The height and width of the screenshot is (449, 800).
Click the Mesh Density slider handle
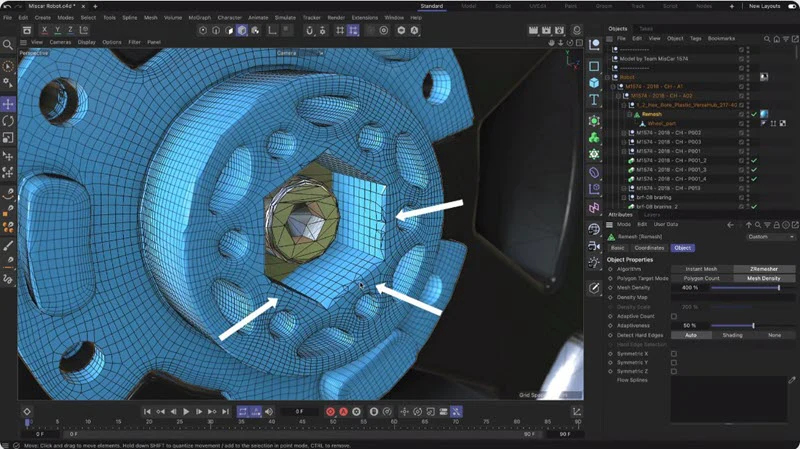click(x=779, y=288)
